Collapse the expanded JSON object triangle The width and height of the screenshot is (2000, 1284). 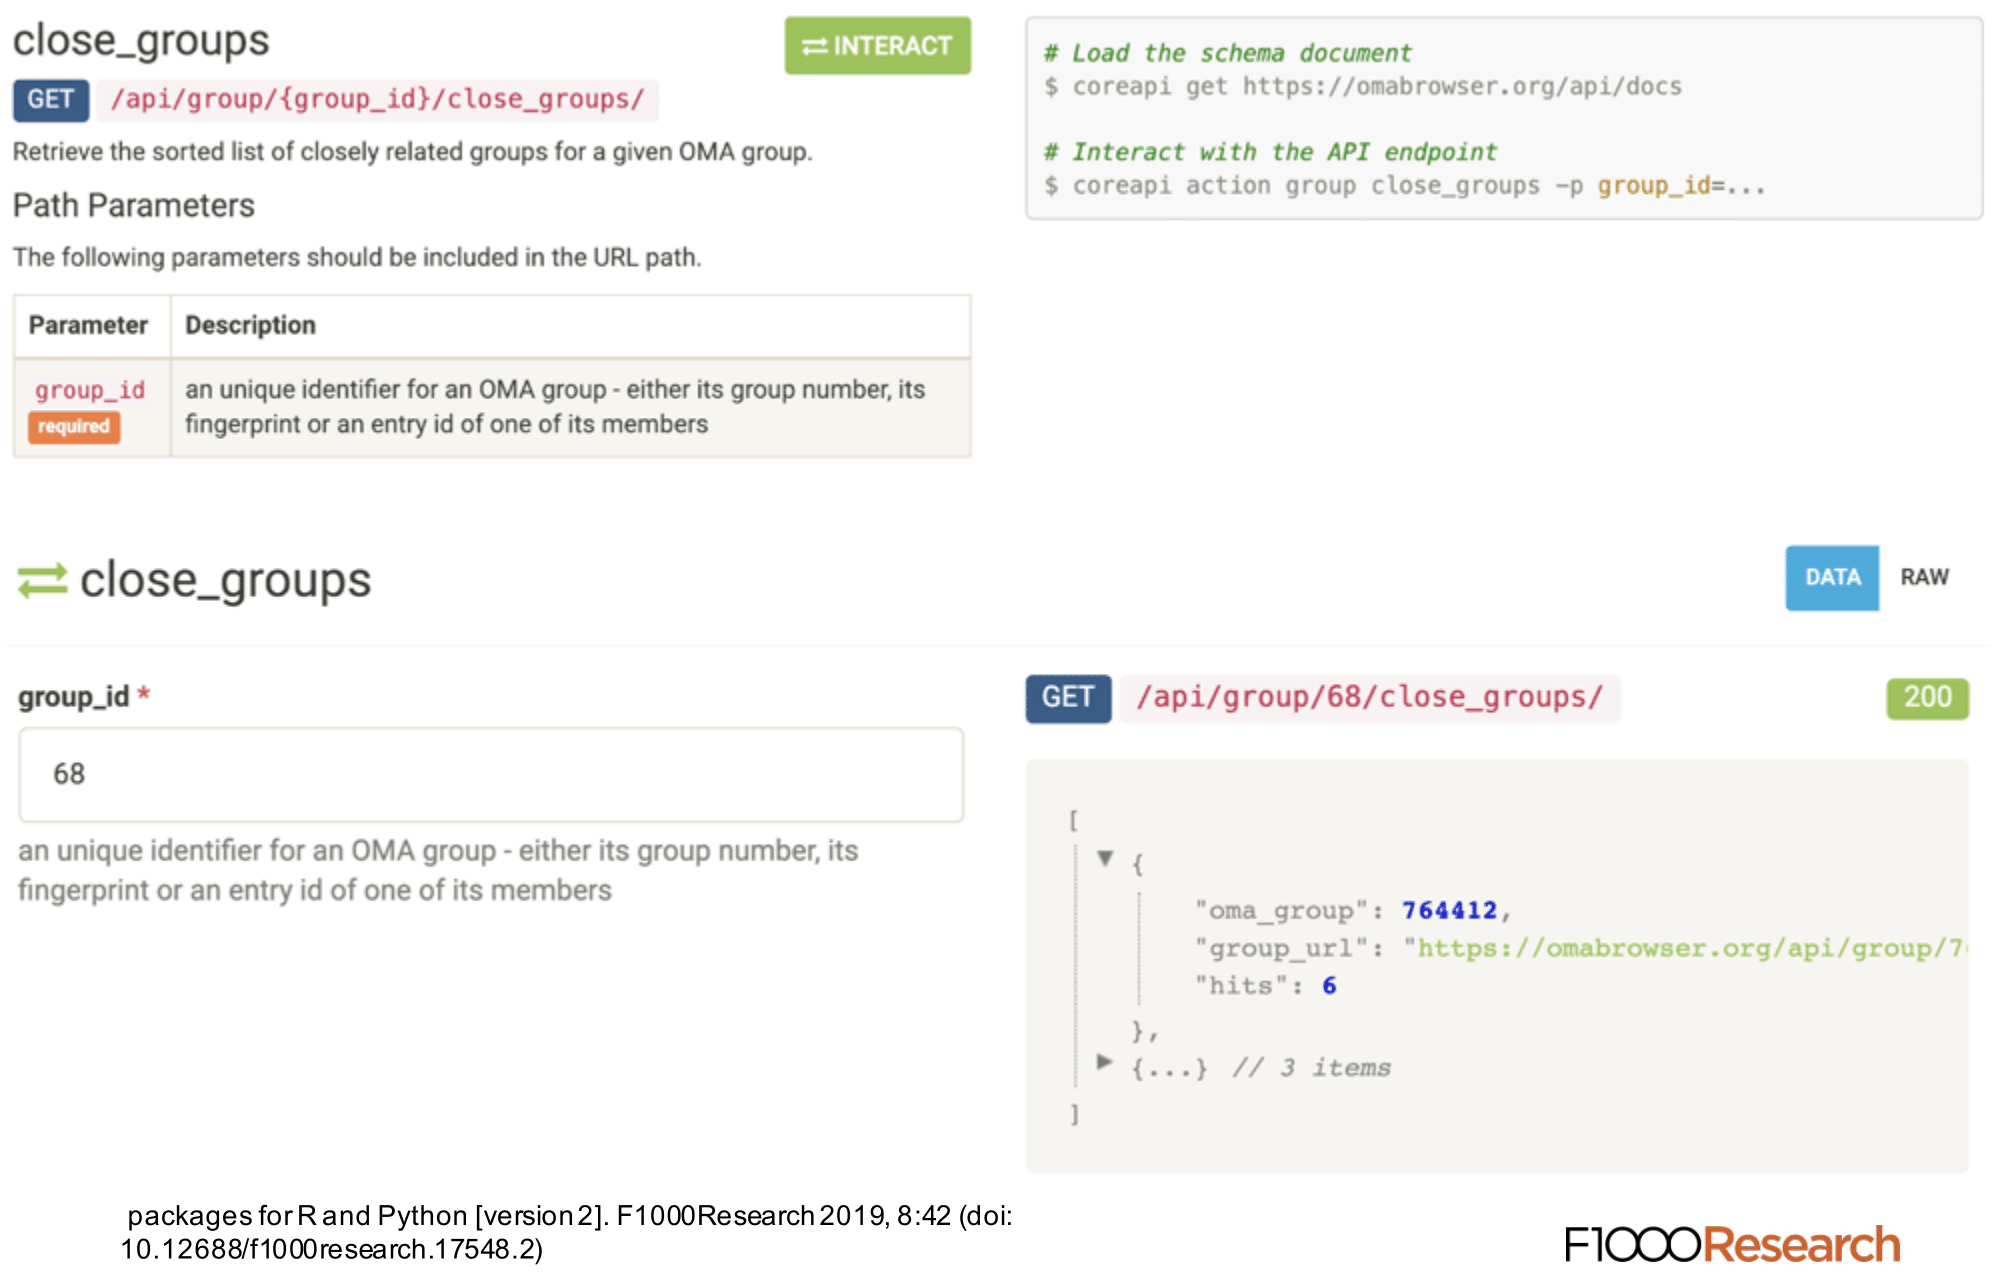click(x=1105, y=858)
